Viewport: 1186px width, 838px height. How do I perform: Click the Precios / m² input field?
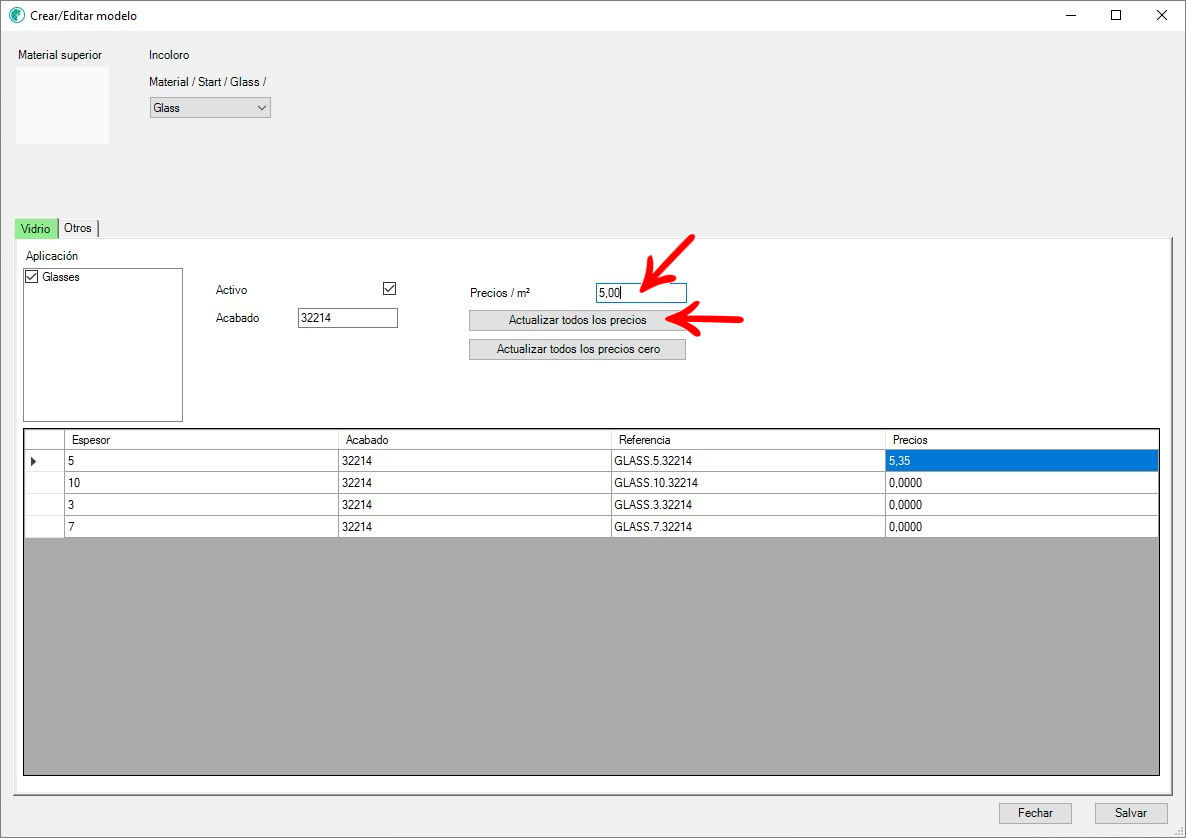click(640, 293)
